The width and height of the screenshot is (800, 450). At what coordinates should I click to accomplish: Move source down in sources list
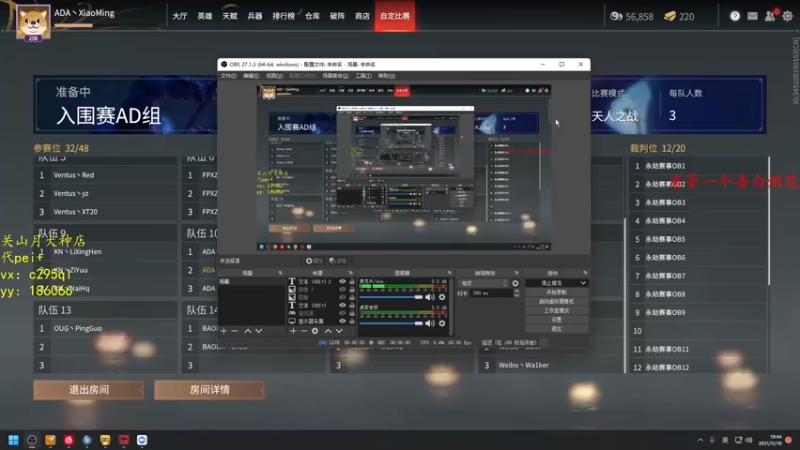point(339,331)
